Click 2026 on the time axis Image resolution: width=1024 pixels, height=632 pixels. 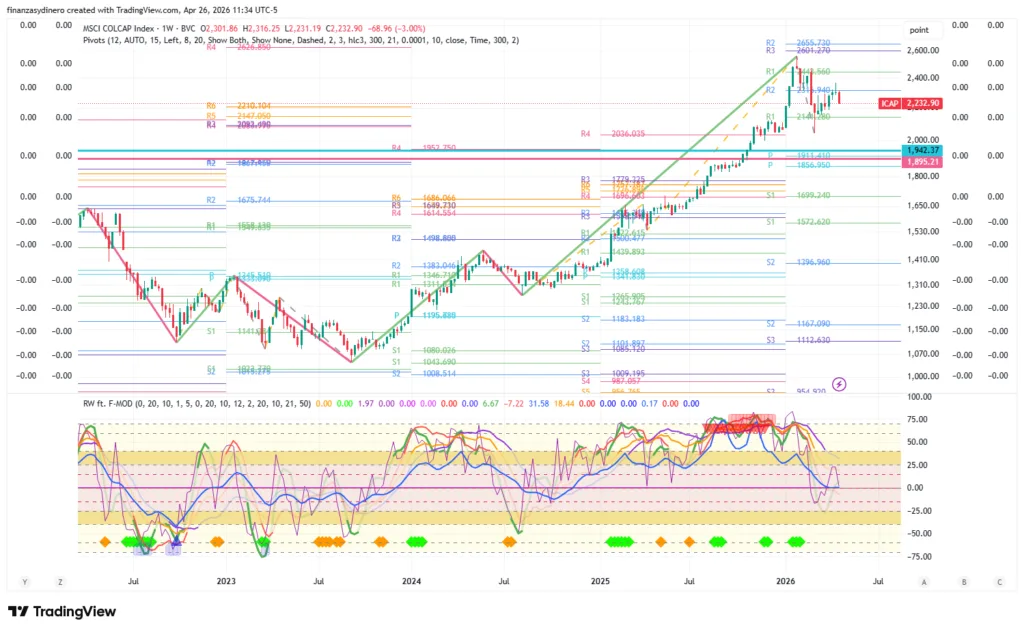[x=786, y=580]
